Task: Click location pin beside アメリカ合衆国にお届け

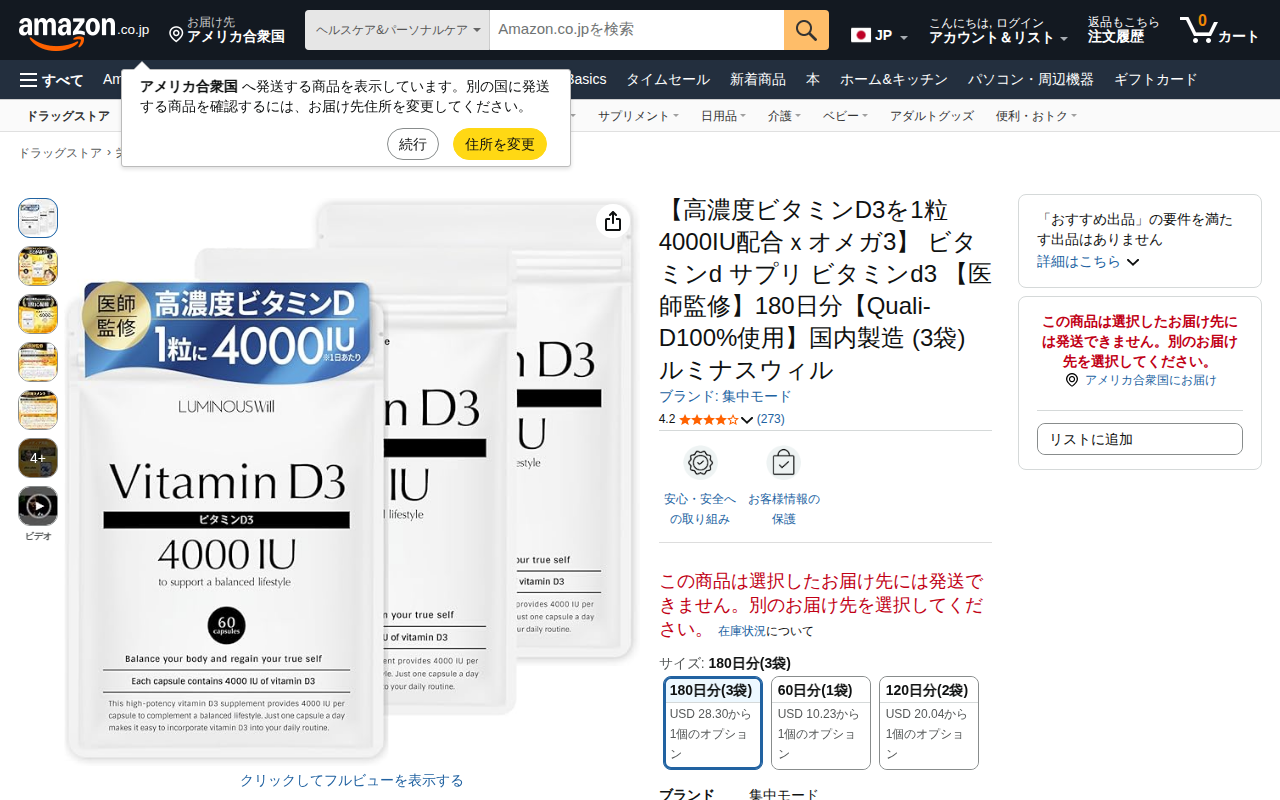Action: click(x=1072, y=380)
